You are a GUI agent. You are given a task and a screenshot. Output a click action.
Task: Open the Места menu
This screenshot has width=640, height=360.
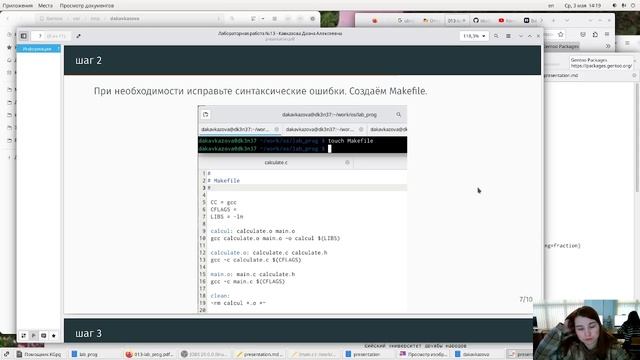click(45, 6)
